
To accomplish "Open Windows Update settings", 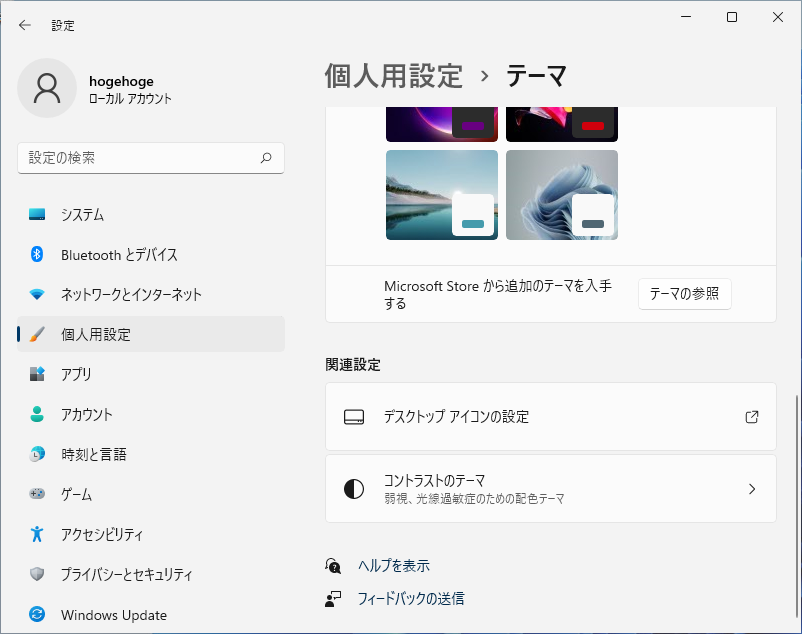I will [x=151, y=614].
